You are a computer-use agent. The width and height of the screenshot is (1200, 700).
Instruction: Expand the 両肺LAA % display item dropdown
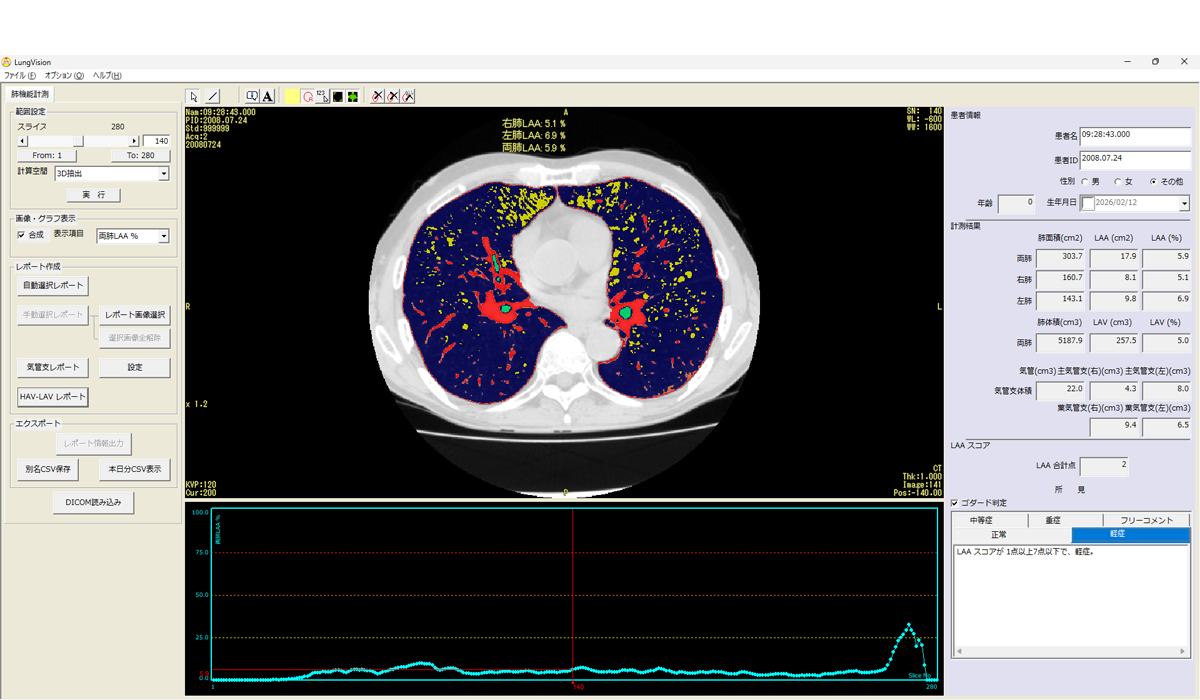[x=163, y=236]
